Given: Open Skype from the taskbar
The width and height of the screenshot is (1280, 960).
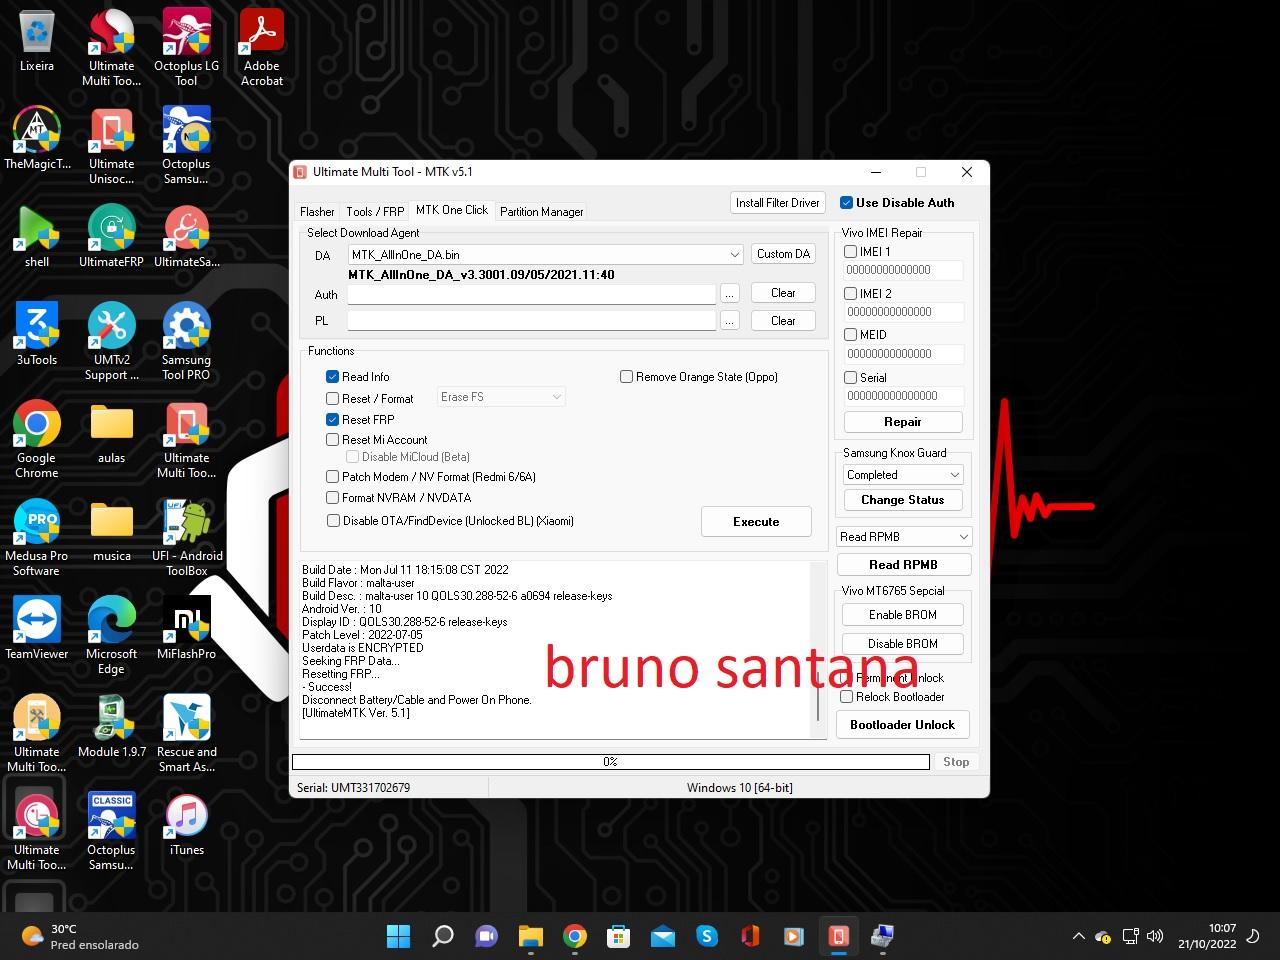Looking at the screenshot, I should (707, 936).
